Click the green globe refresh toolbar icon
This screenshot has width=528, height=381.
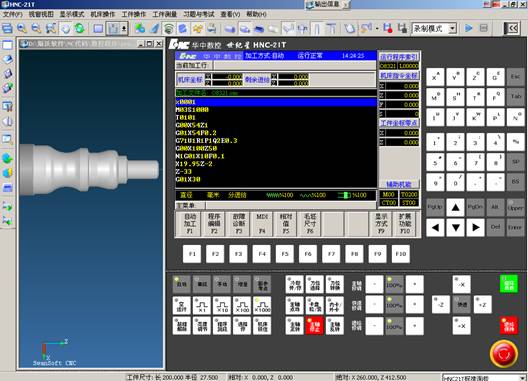(x=79, y=29)
